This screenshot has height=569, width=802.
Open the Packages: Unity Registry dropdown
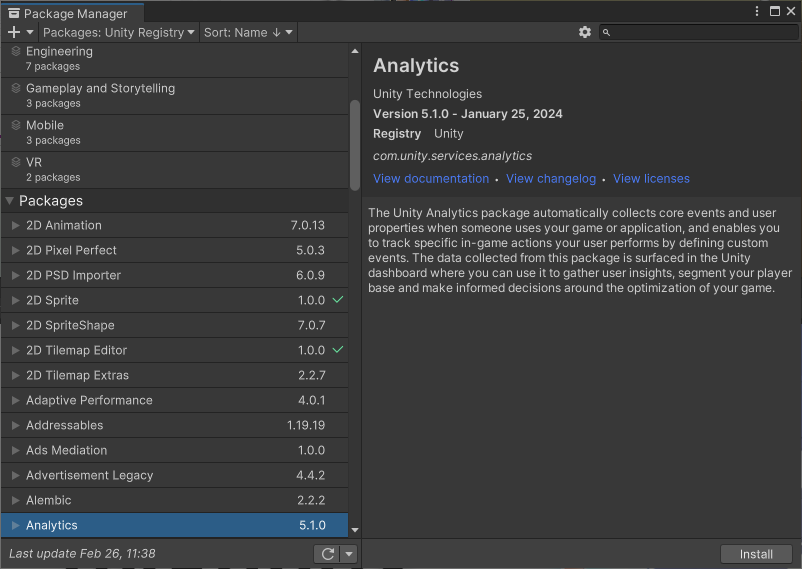(x=119, y=32)
